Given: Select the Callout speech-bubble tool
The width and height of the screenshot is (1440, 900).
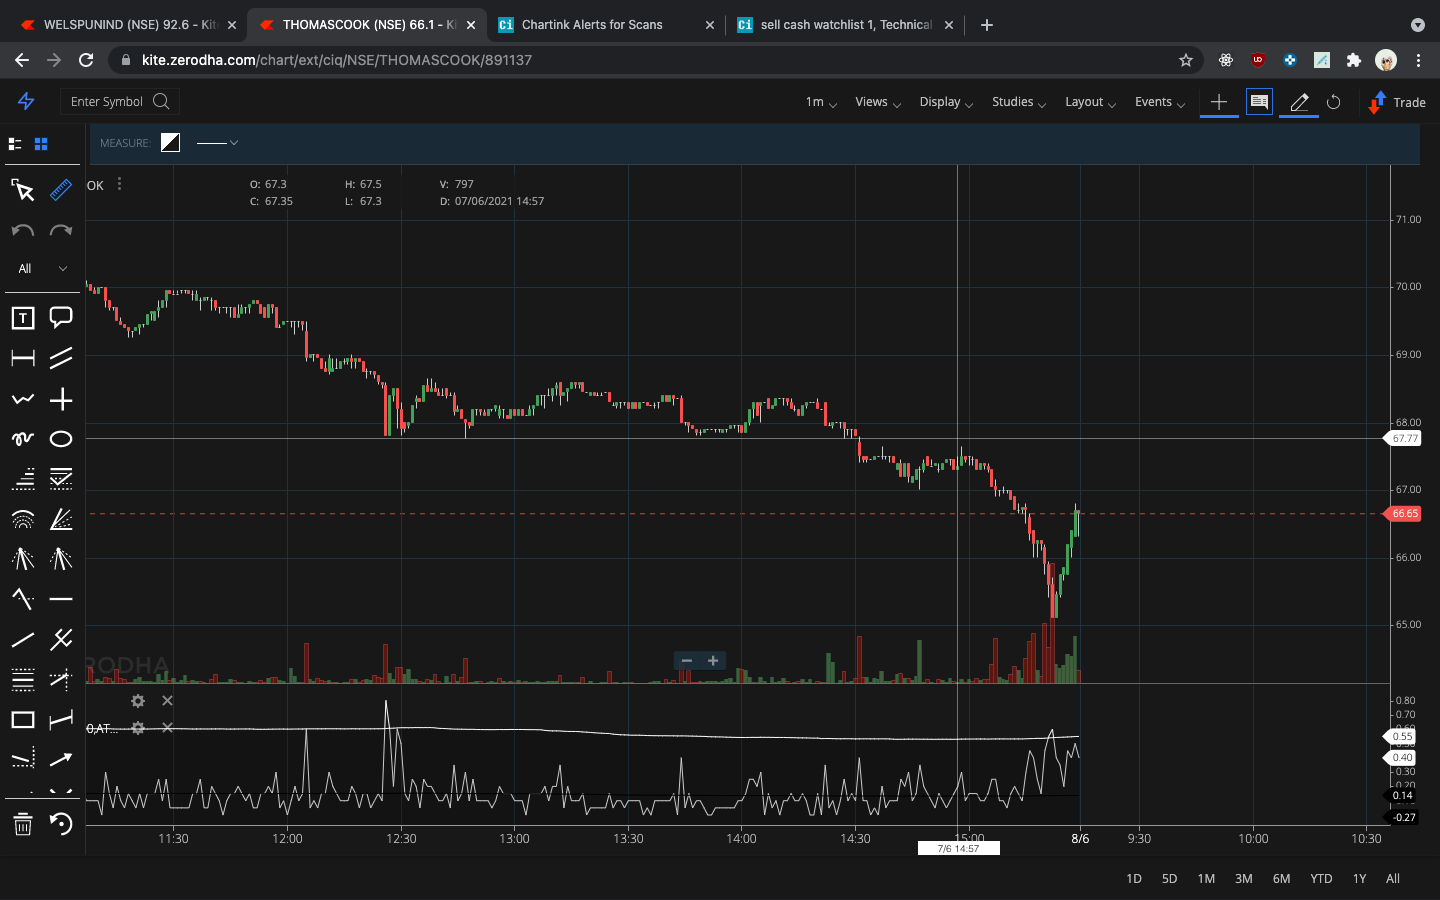Looking at the screenshot, I should pos(60,317).
